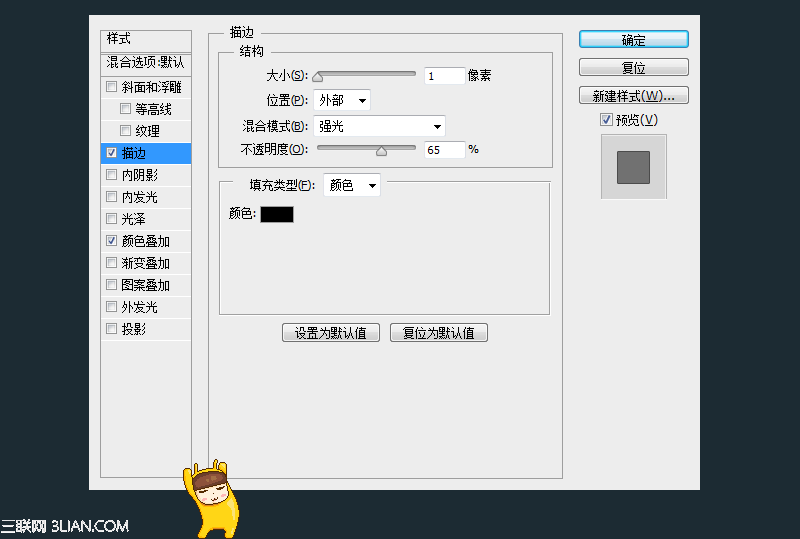Viewport: 800px width, 539px height.
Task: Enable the 投影 checkbox
Action: click(111, 328)
